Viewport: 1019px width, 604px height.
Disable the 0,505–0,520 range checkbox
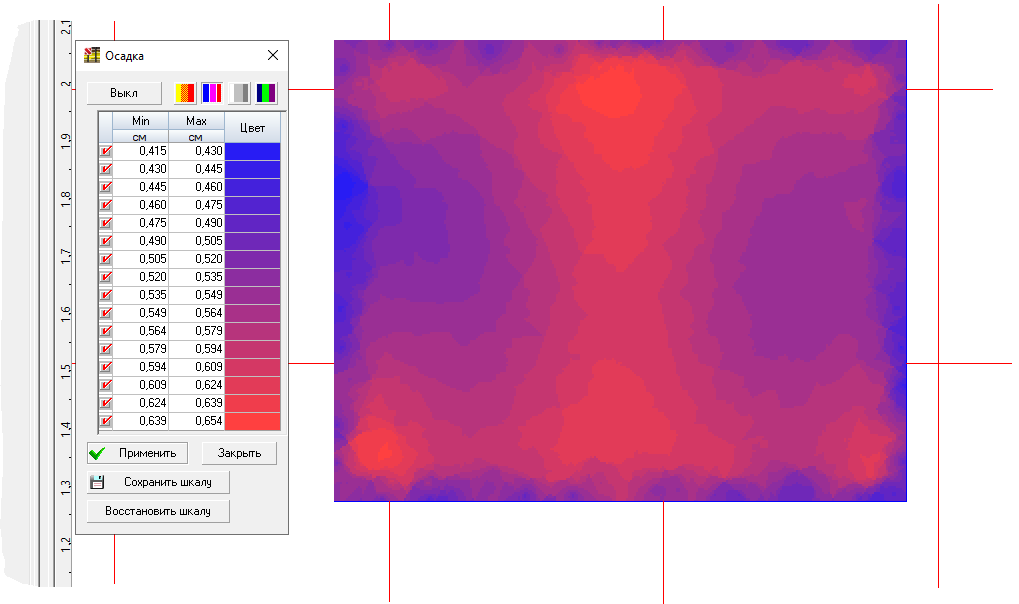(105, 259)
